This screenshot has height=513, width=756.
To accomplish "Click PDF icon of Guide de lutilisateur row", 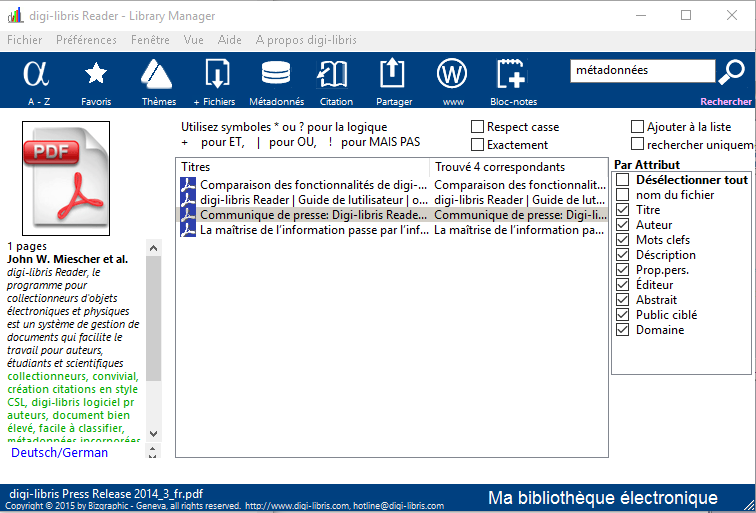I will click(x=188, y=200).
